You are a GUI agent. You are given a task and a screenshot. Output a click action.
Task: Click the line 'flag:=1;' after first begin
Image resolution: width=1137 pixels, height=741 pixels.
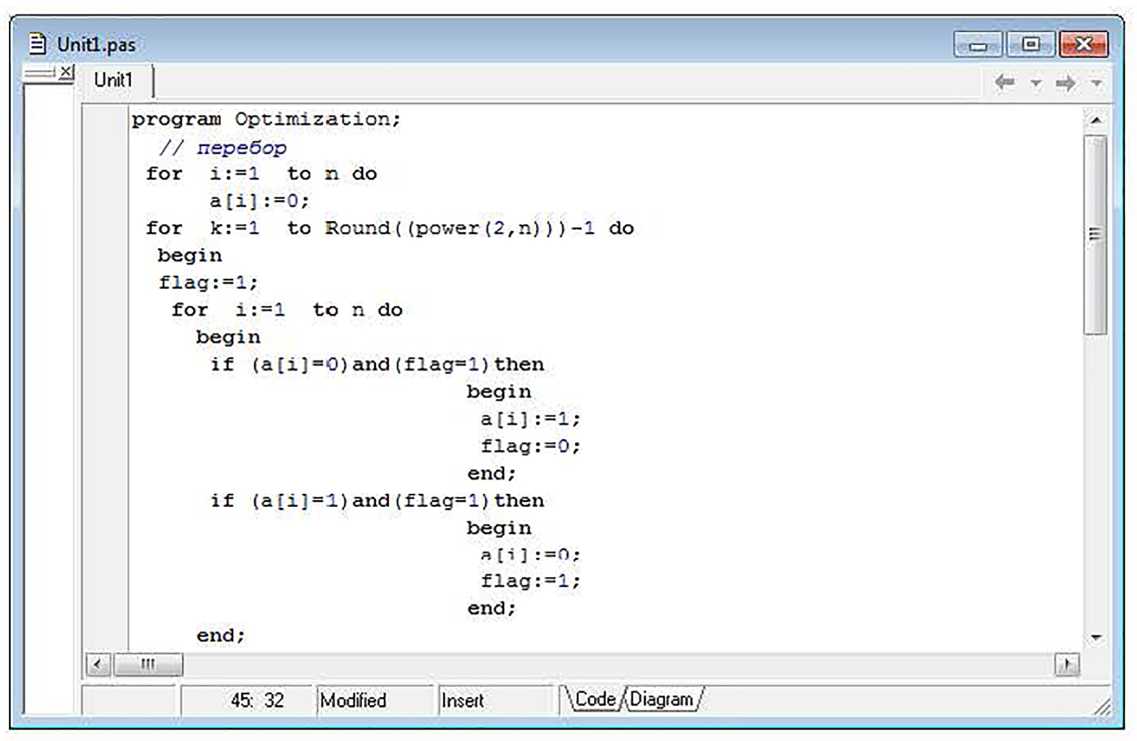coord(208,282)
